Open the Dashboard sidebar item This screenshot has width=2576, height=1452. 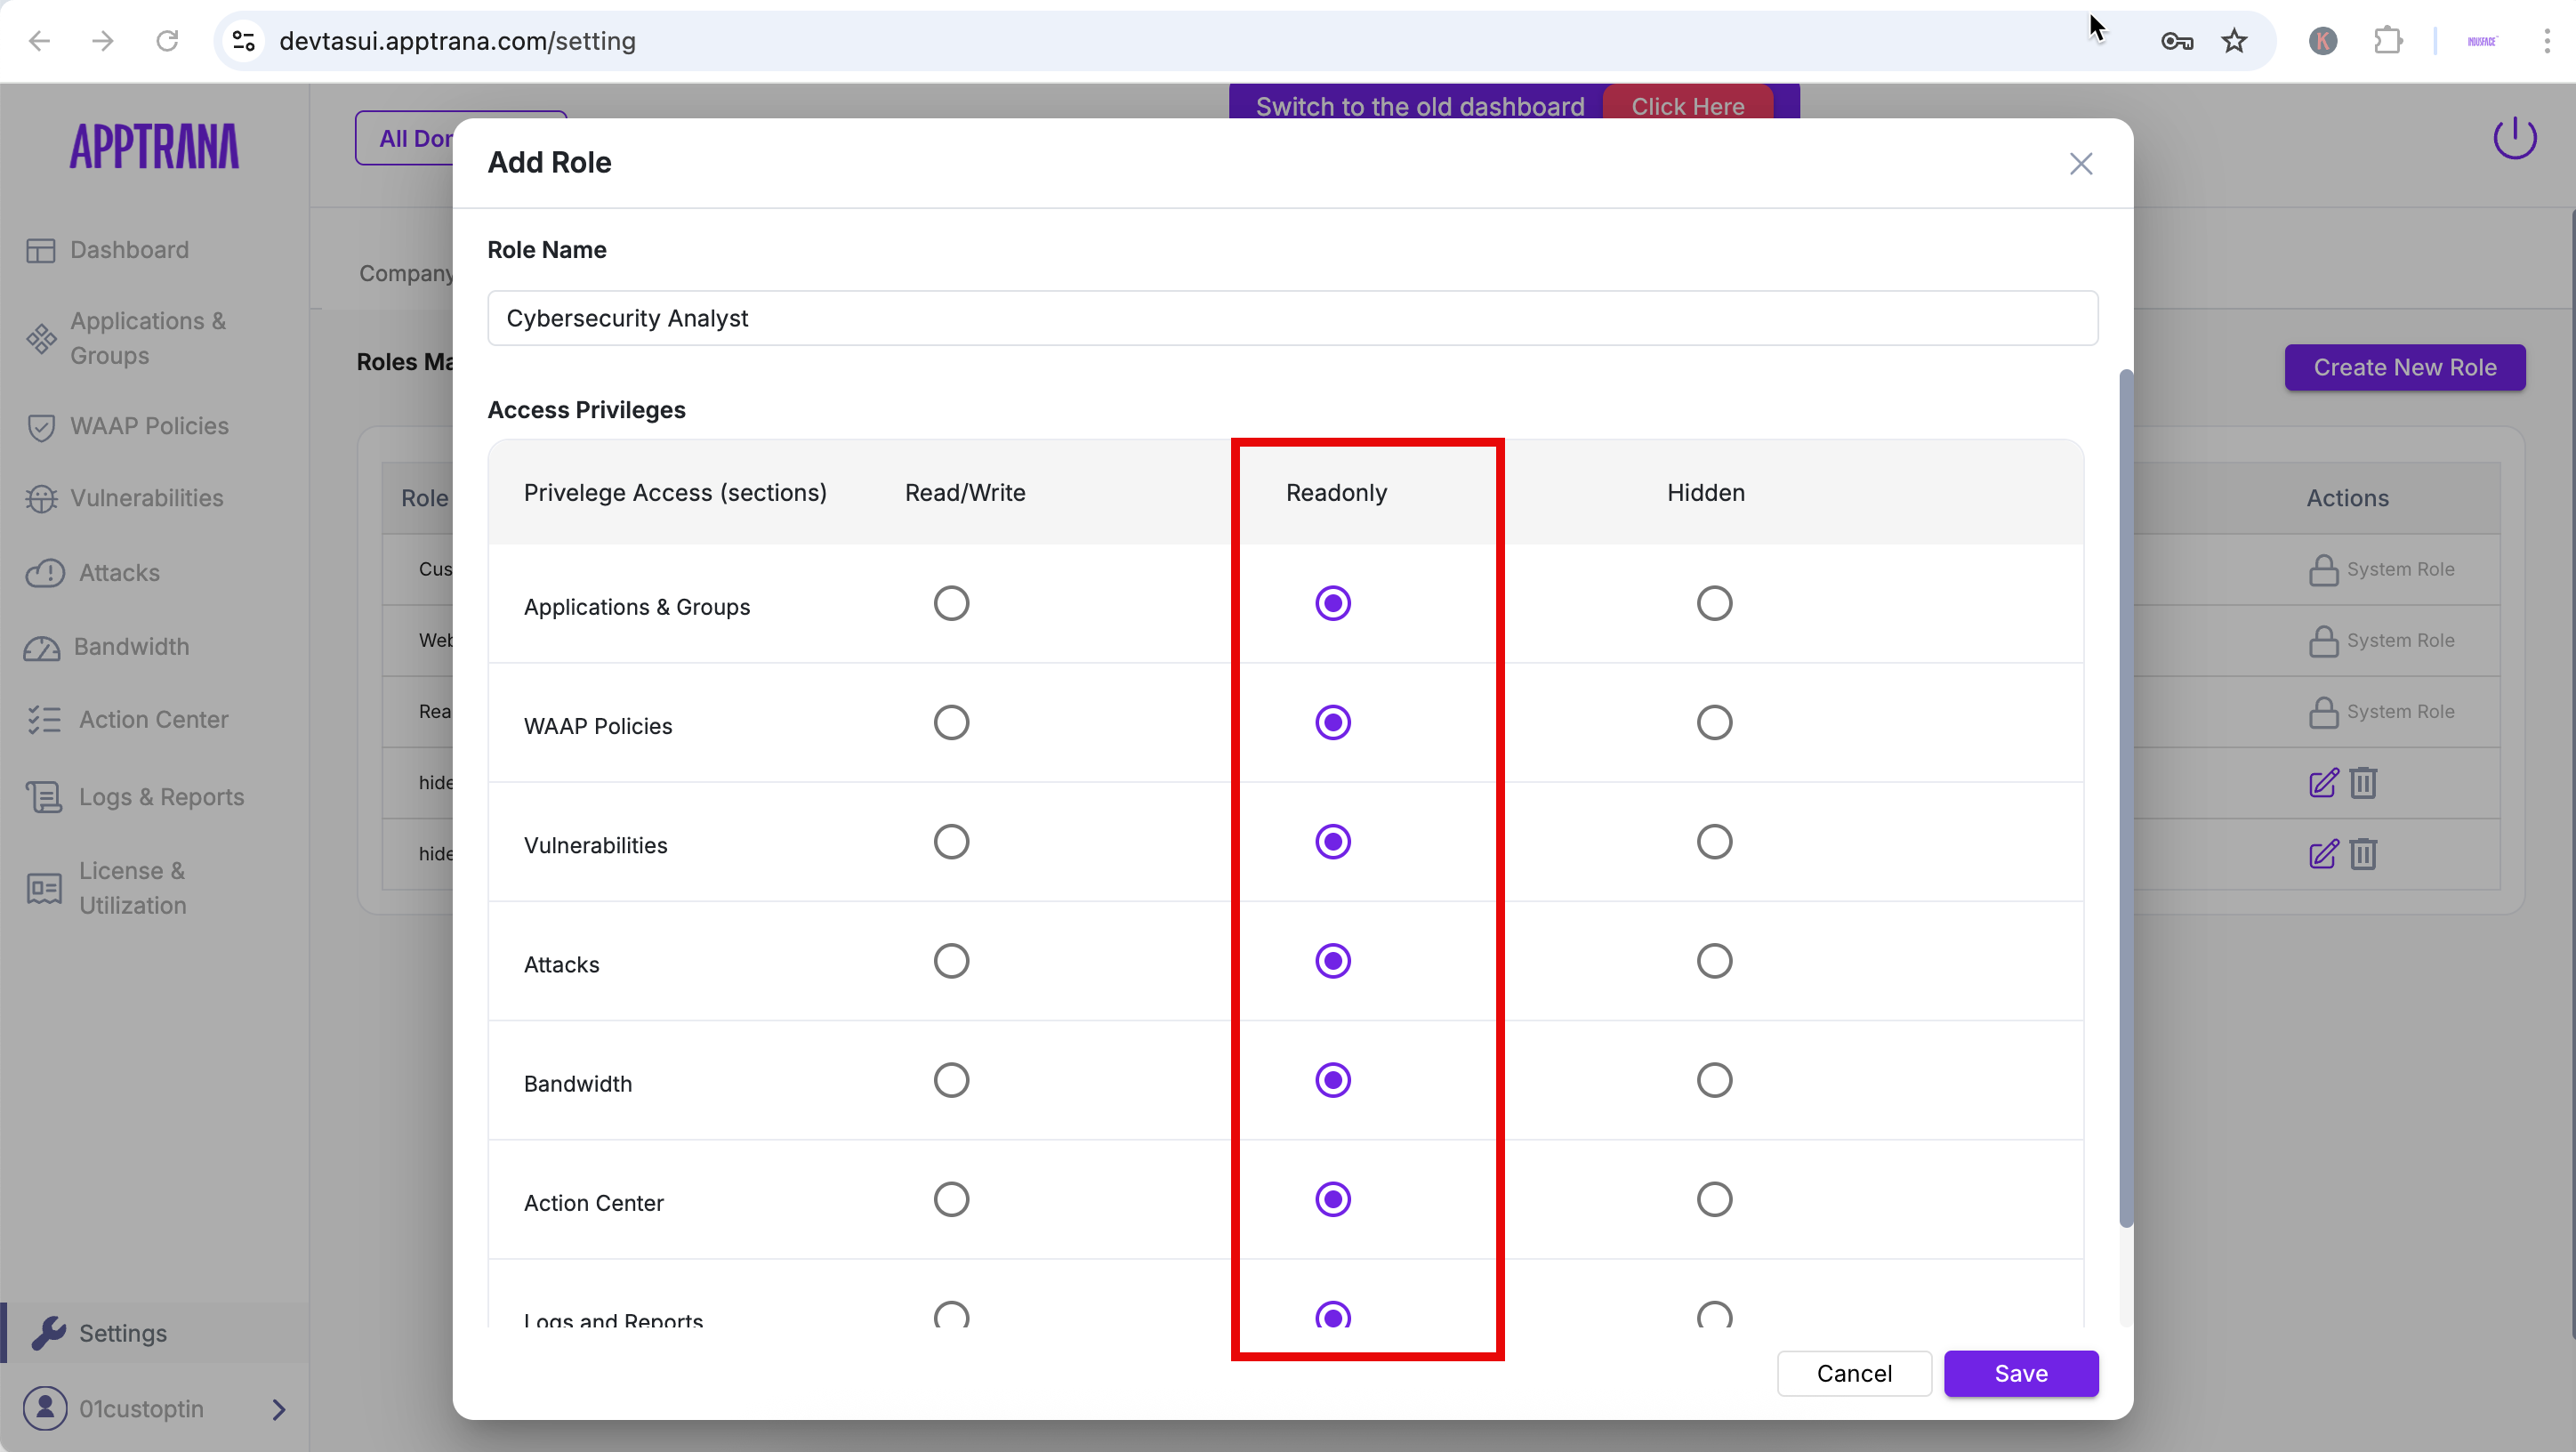[108, 250]
